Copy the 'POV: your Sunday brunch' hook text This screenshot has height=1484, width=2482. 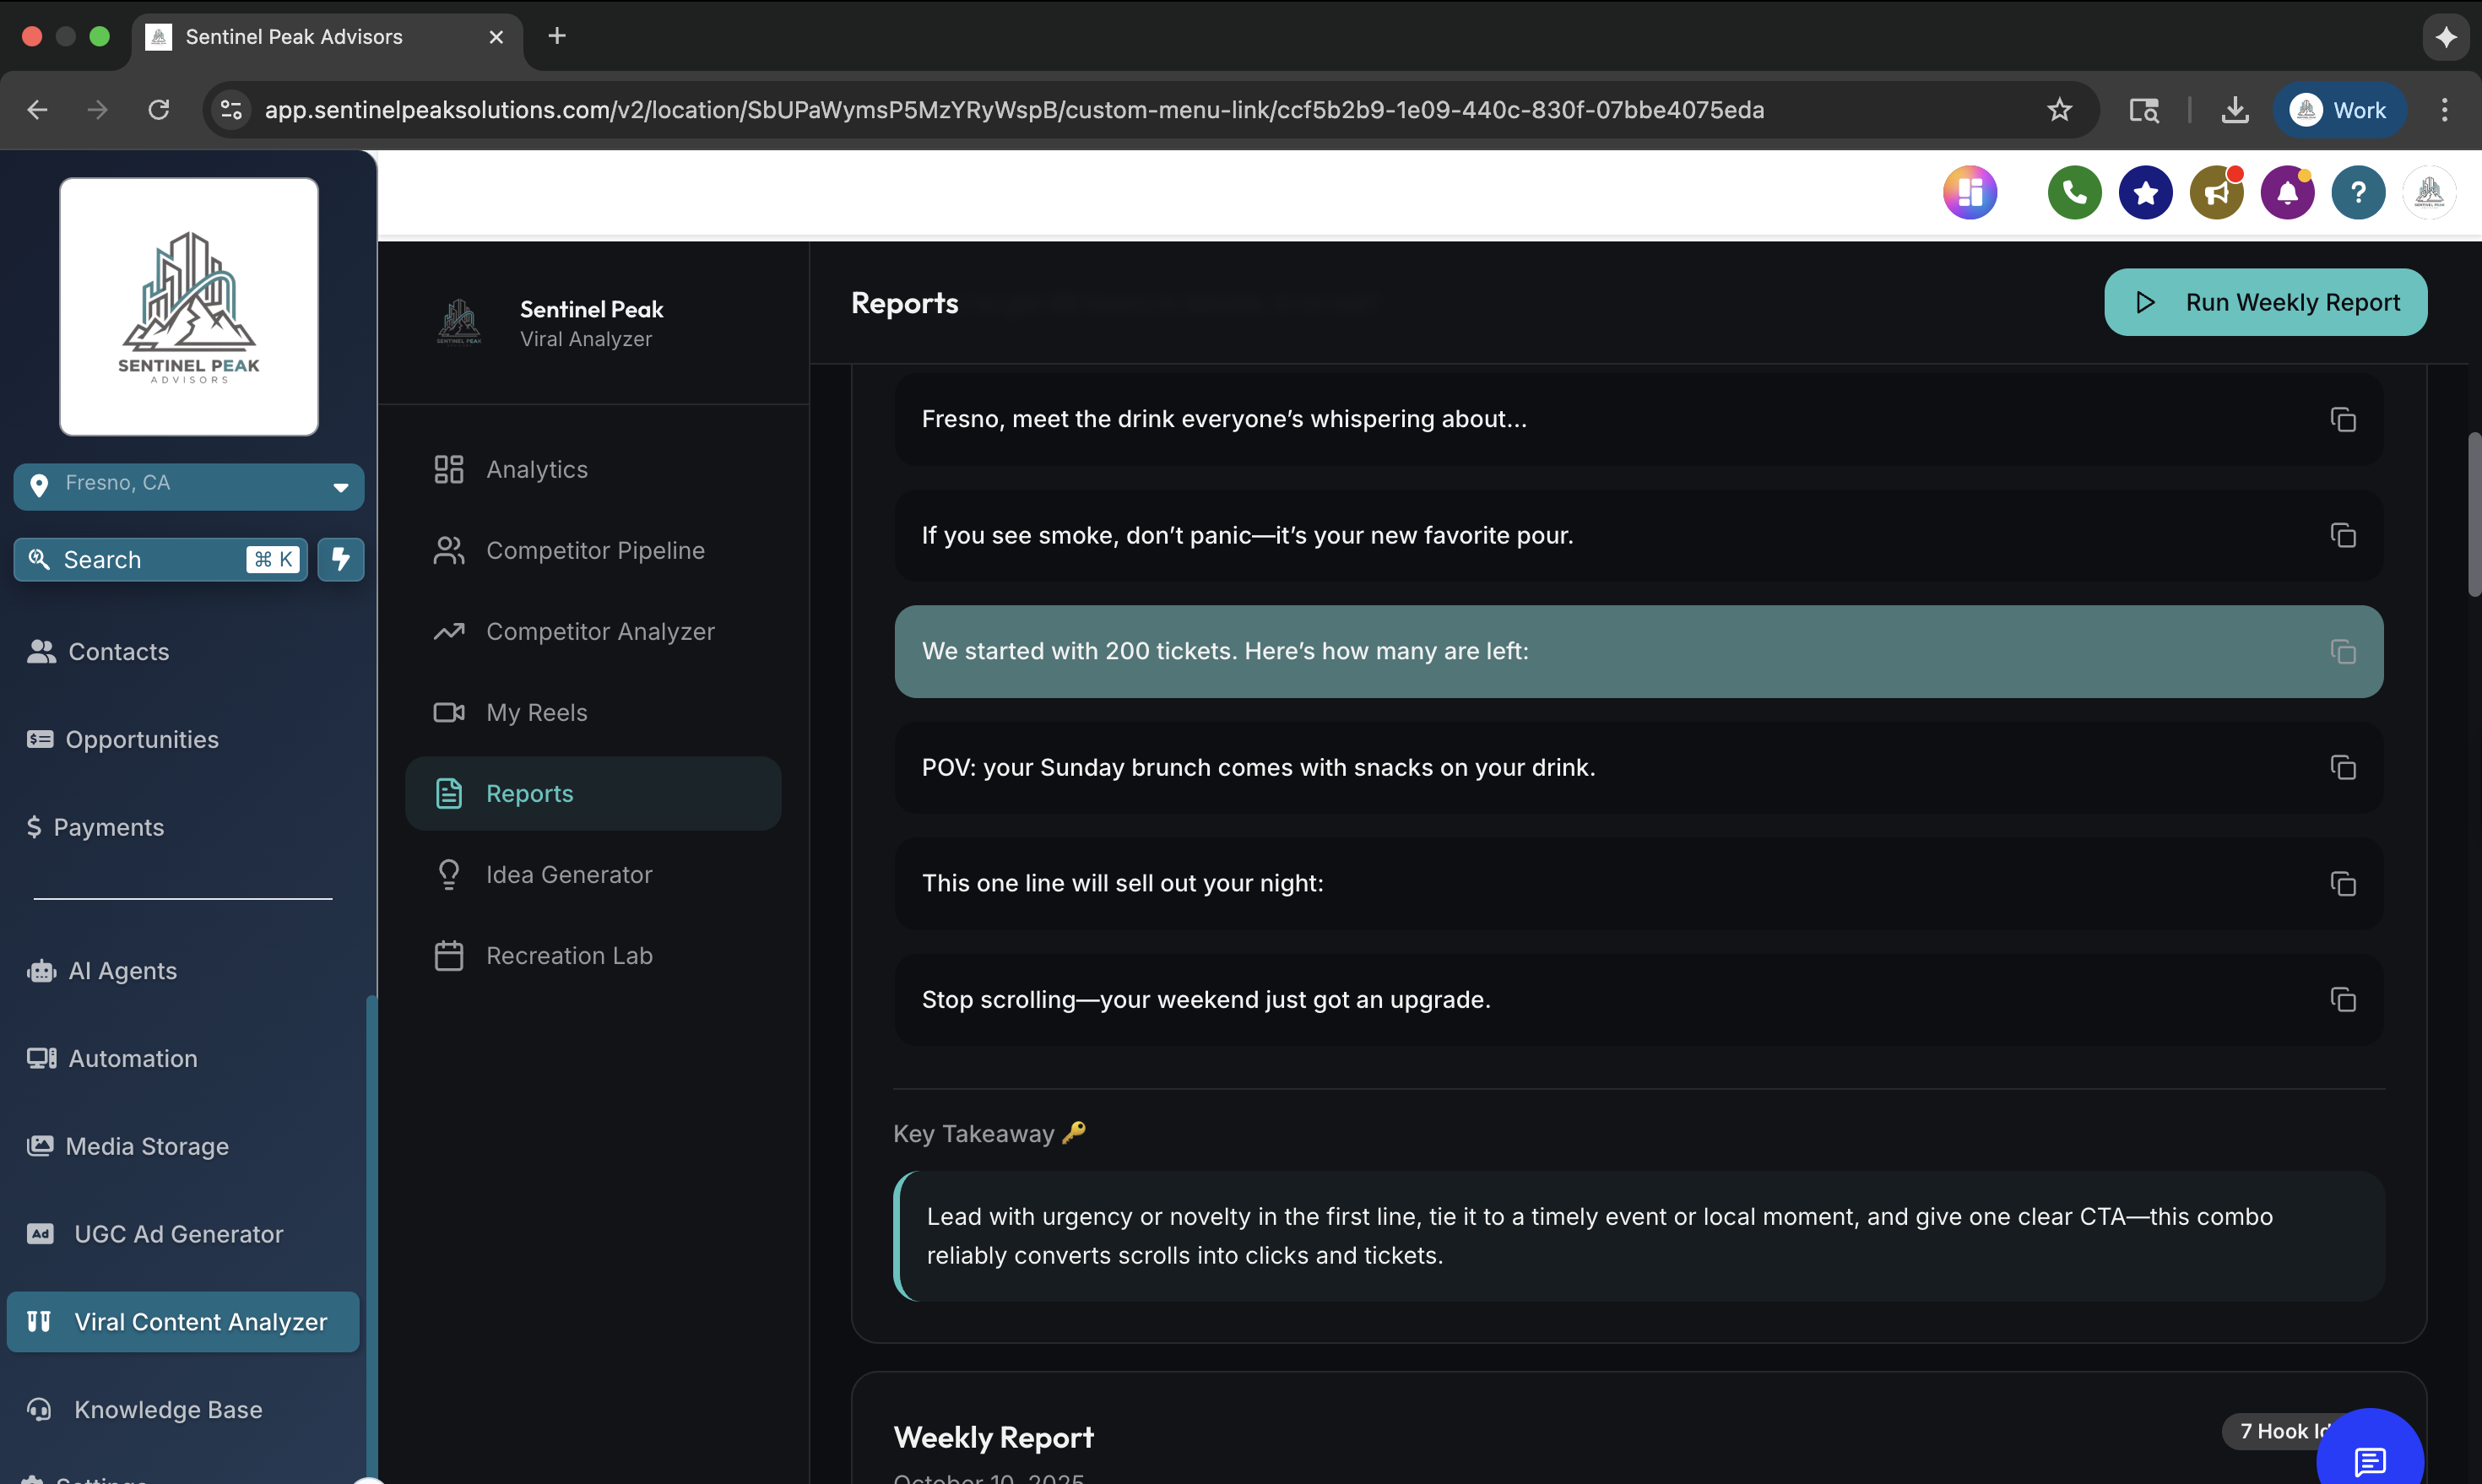[x=2344, y=767]
